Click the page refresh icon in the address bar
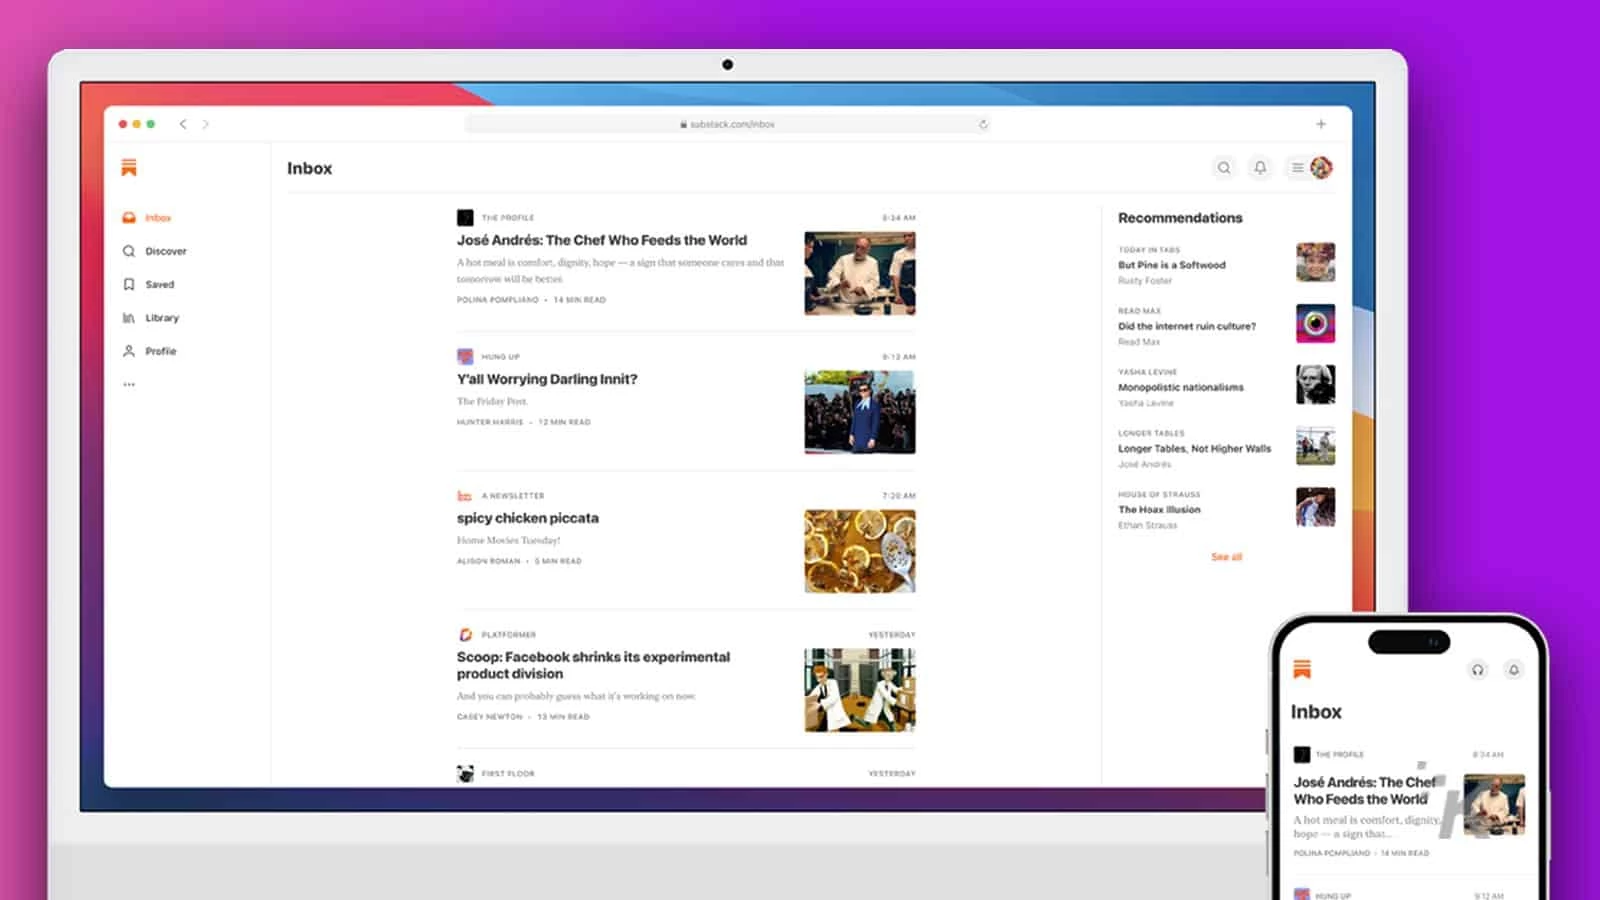Screen dimensions: 1600x900 pyautogui.click(x=983, y=124)
